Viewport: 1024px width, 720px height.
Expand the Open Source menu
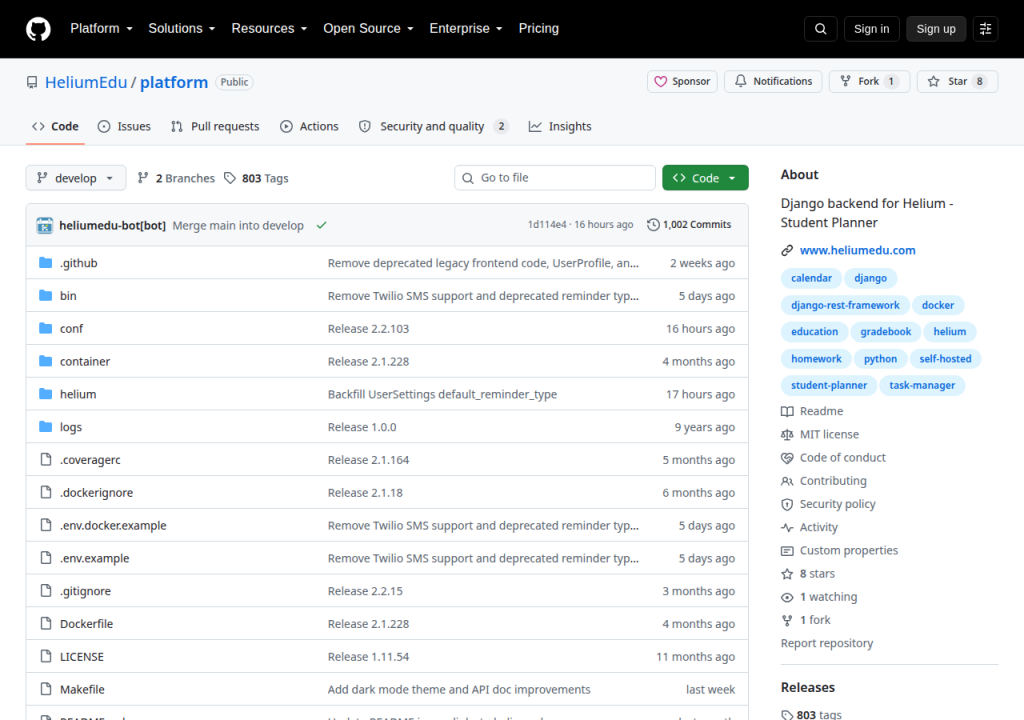pyautogui.click(x=368, y=29)
